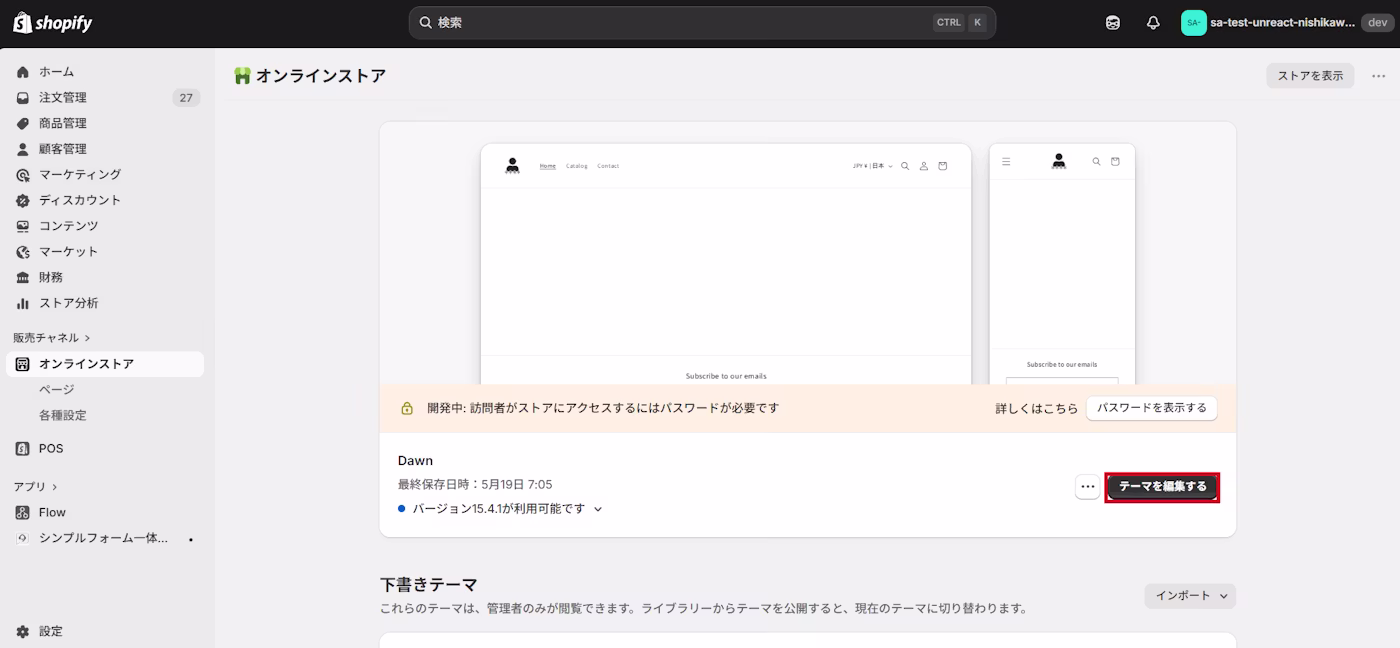Click the ディスカウント badge icon
Viewport: 1400px width, 648px height.
tap(23, 201)
